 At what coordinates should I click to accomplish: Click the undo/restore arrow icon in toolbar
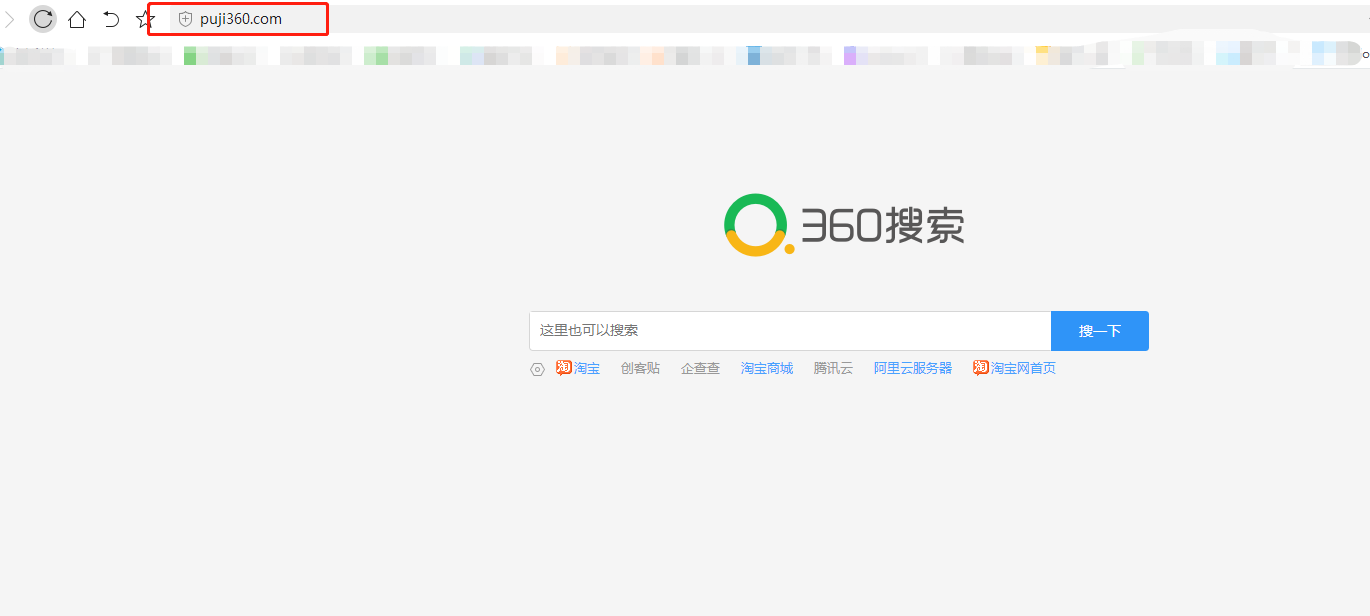(x=111, y=19)
